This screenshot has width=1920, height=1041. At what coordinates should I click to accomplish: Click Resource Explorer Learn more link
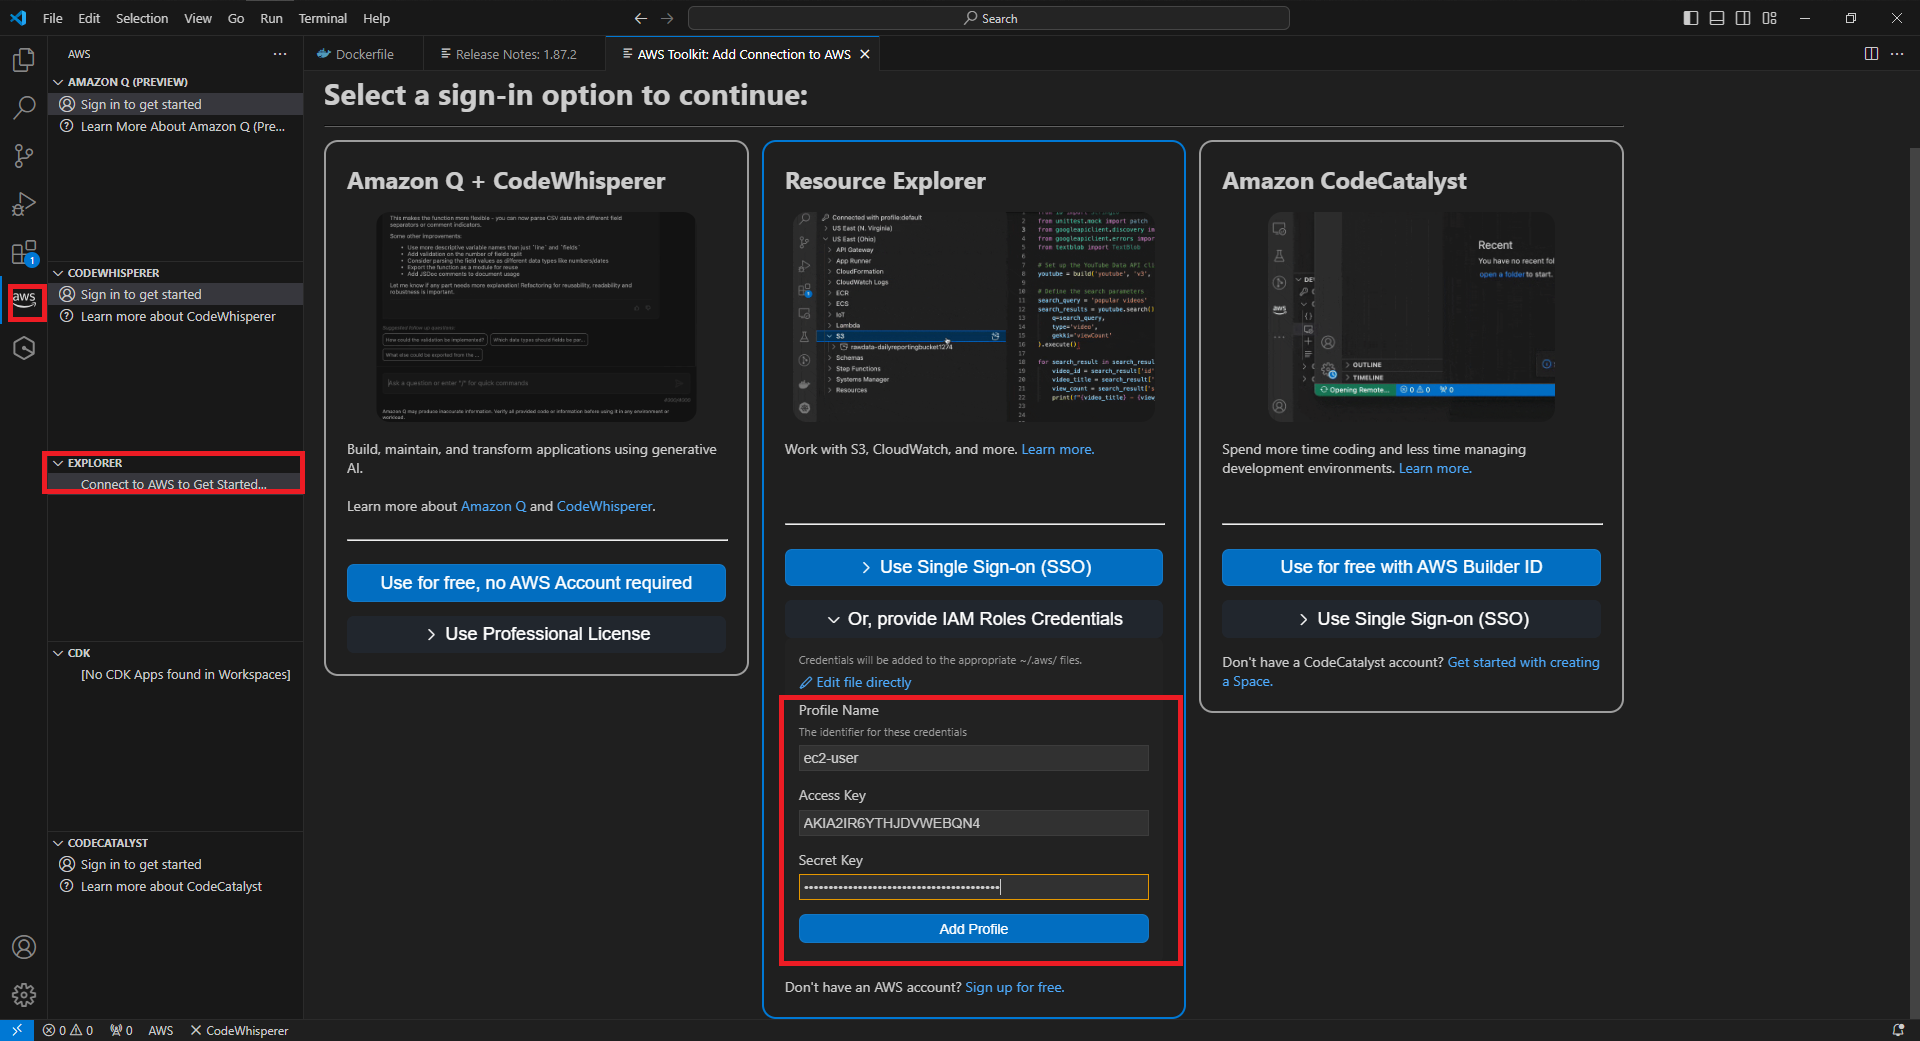[x=1057, y=449]
